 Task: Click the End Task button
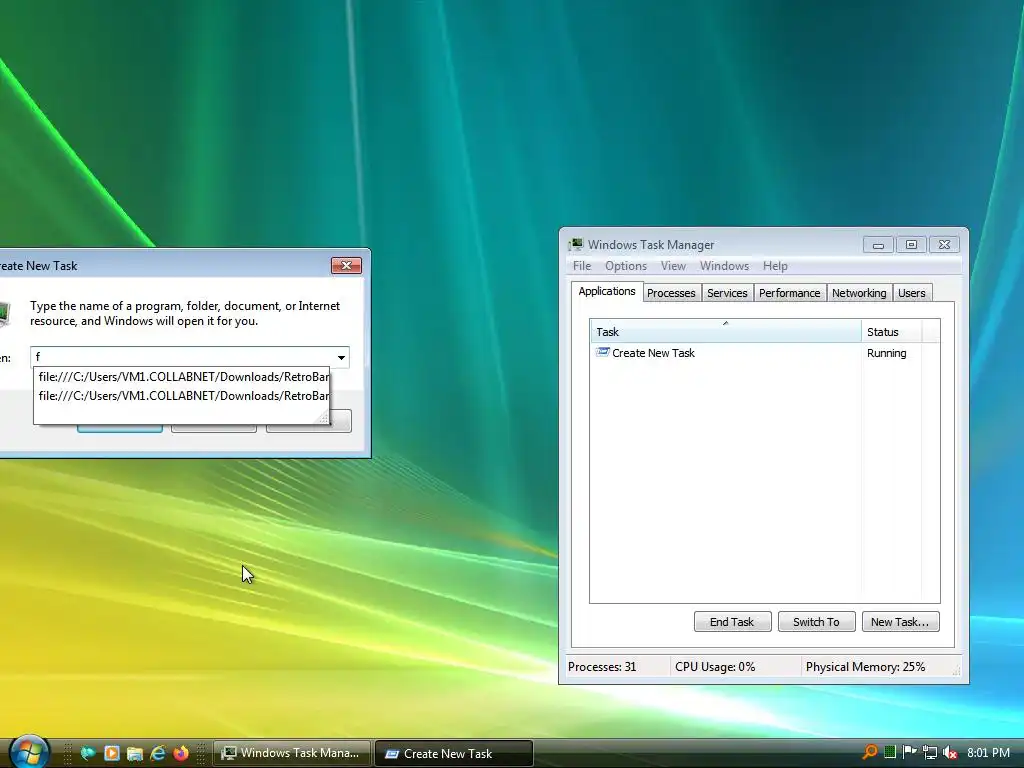click(x=732, y=622)
